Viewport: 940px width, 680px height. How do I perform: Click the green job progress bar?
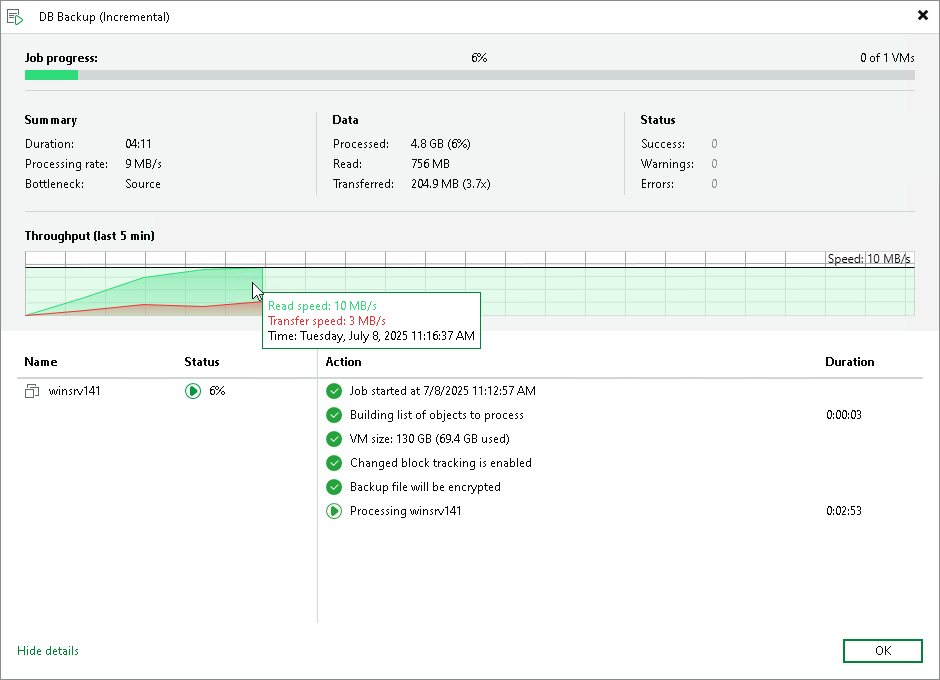pos(51,75)
